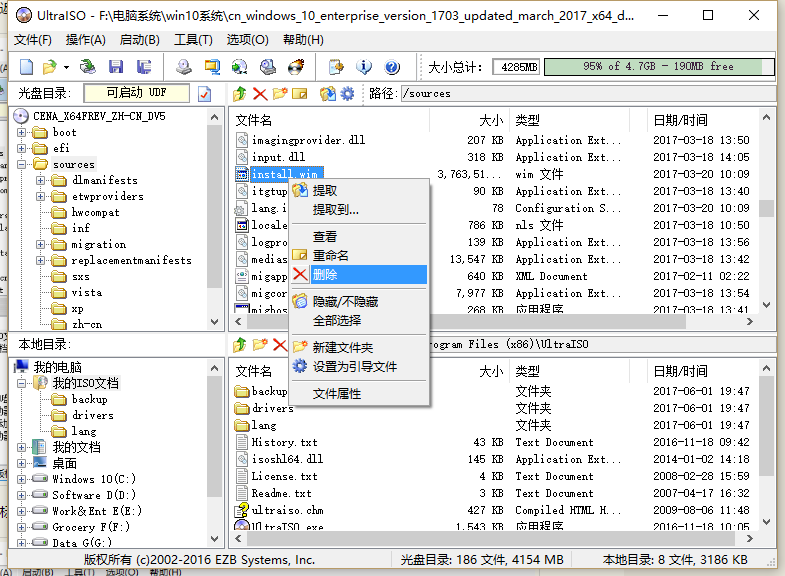Click the disc pane Up folder icon
This screenshot has width=785, height=576.
click(240, 94)
